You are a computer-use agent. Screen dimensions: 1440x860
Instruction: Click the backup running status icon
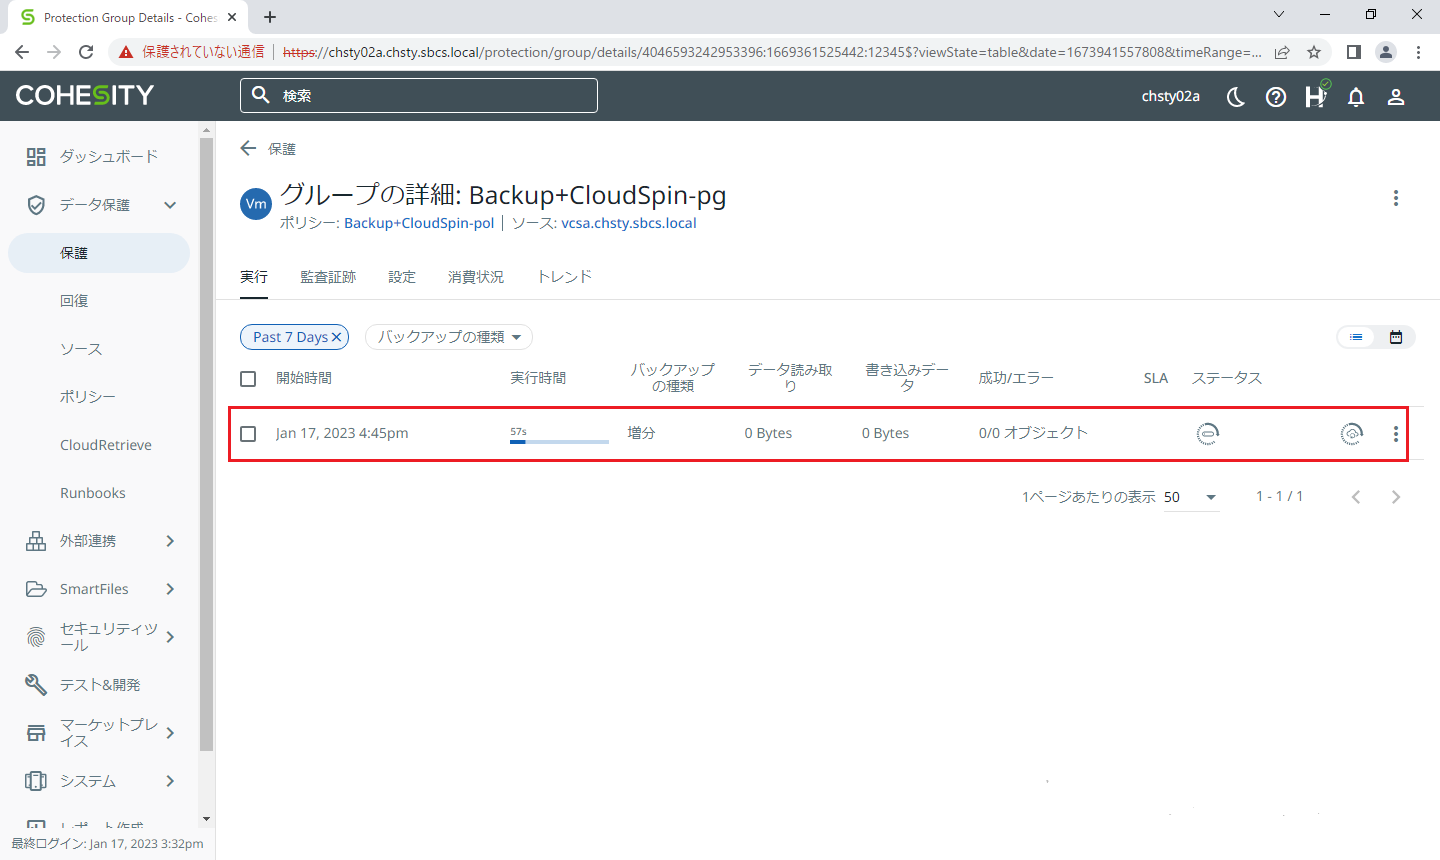[1208, 433]
